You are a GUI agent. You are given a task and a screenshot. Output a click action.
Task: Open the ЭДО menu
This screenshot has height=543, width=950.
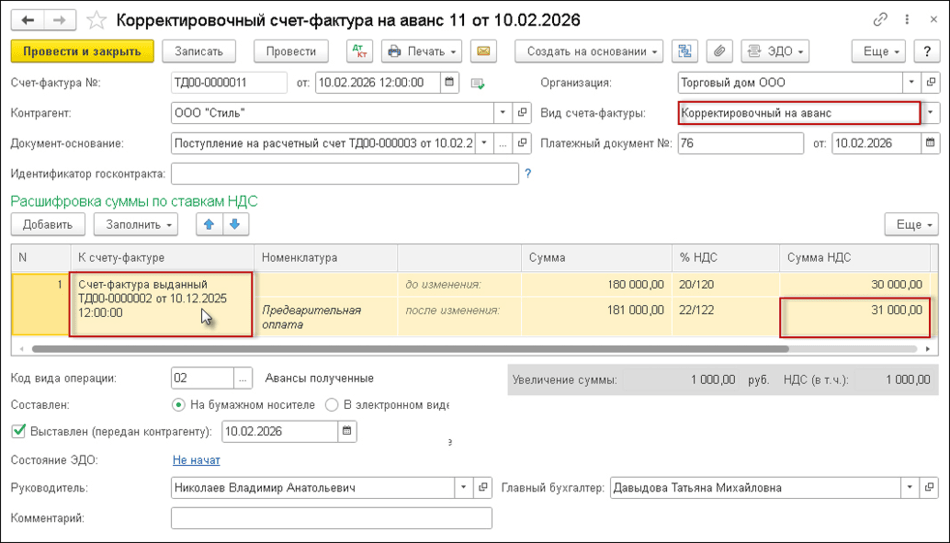point(773,51)
